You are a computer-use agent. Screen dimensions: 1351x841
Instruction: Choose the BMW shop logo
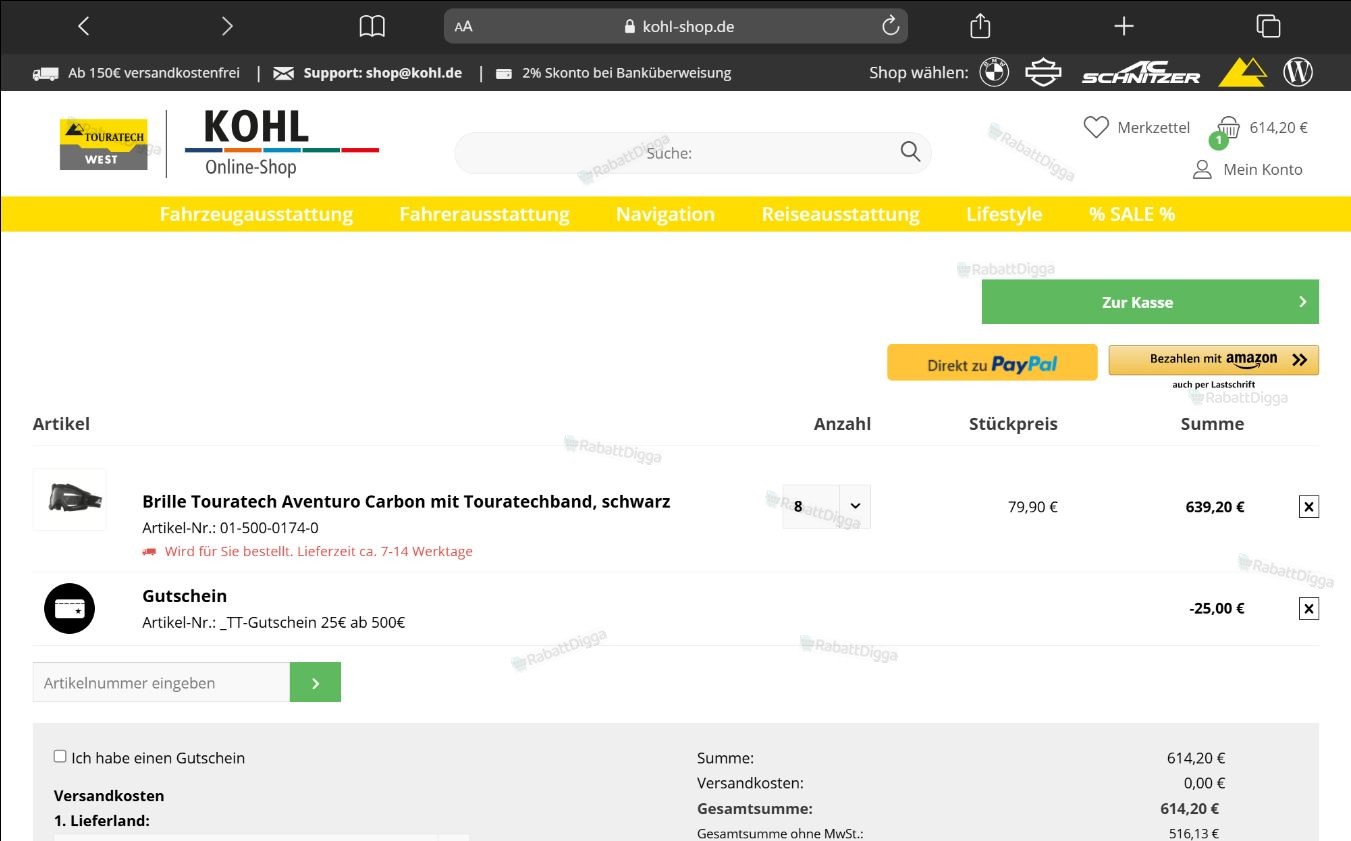click(x=994, y=72)
